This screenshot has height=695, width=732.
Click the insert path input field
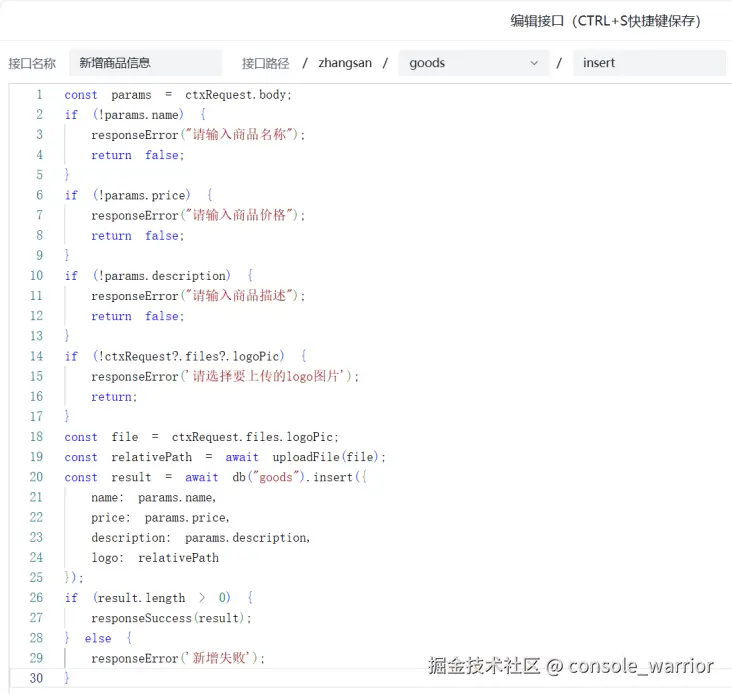point(649,63)
